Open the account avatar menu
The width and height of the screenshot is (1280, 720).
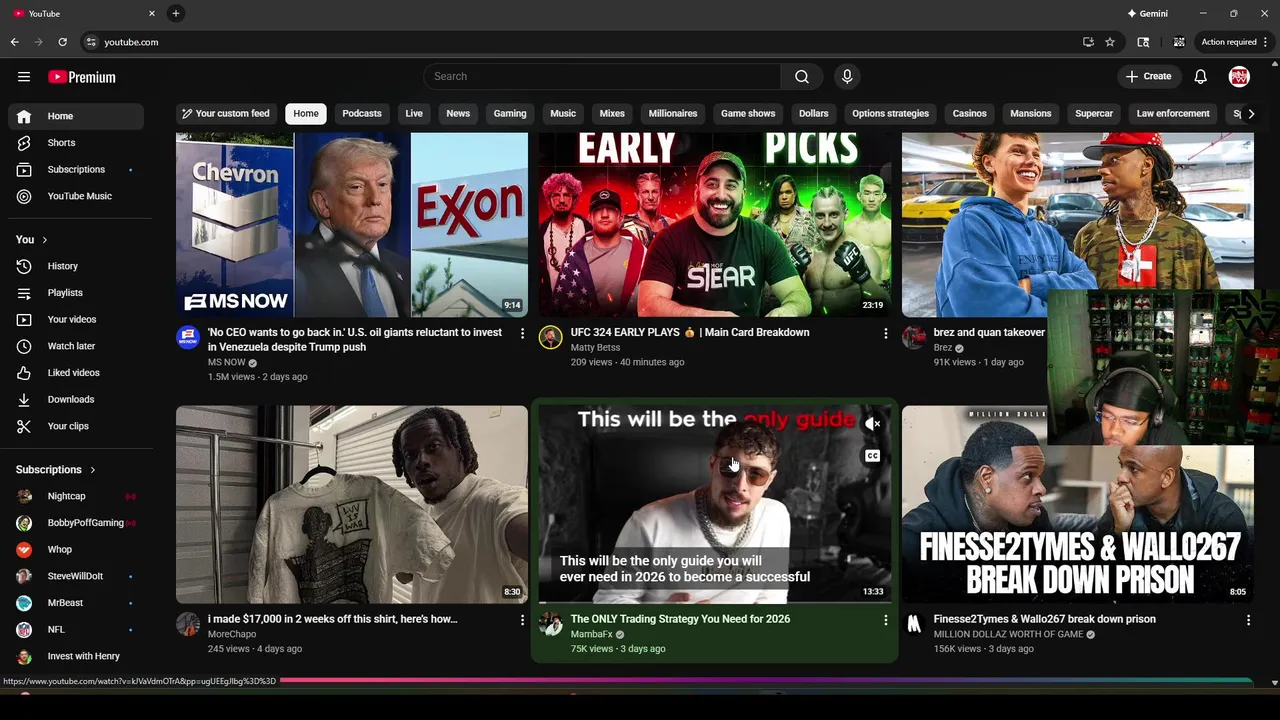click(x=1239, y=77)
